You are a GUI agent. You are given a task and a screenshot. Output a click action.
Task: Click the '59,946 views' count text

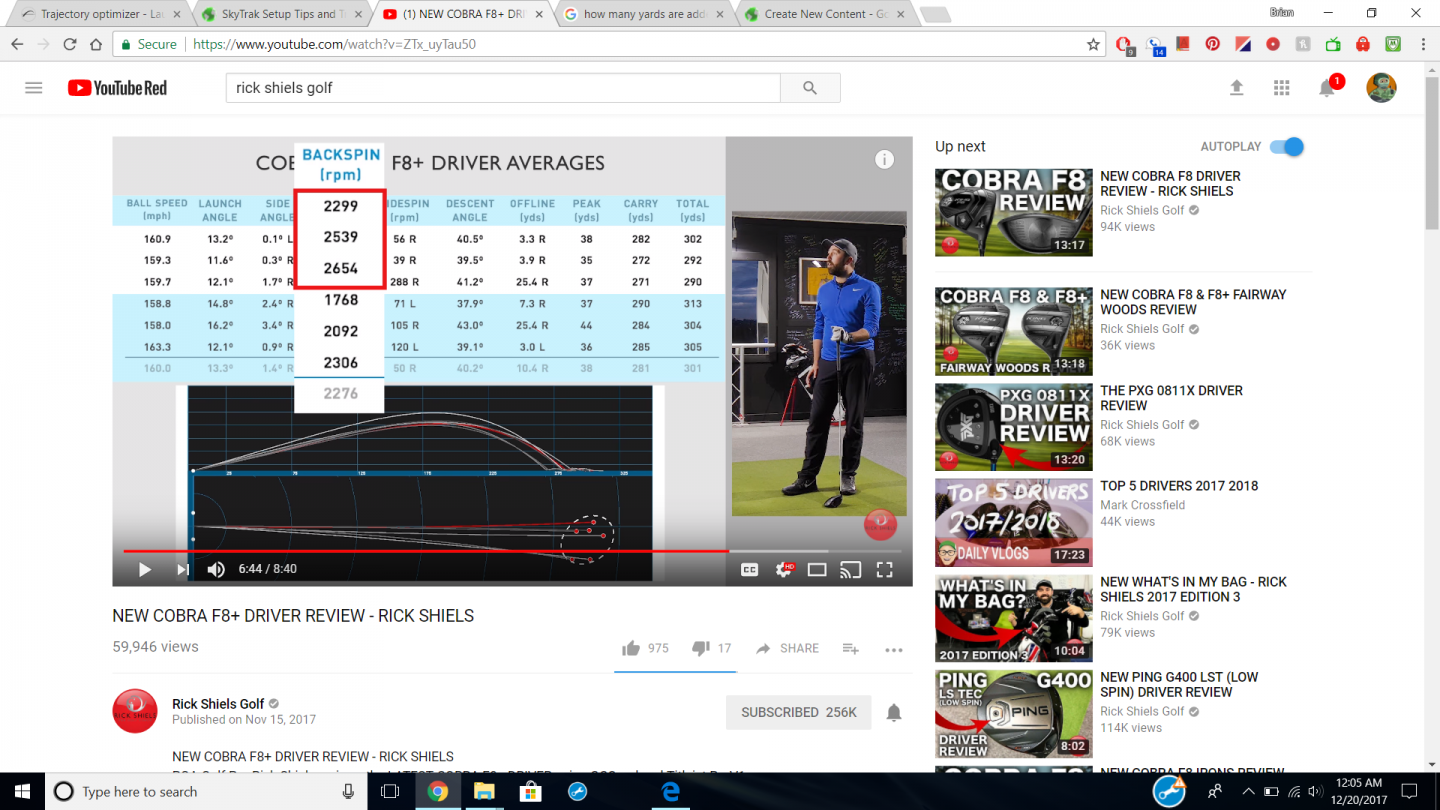click(x=155, y=647)
